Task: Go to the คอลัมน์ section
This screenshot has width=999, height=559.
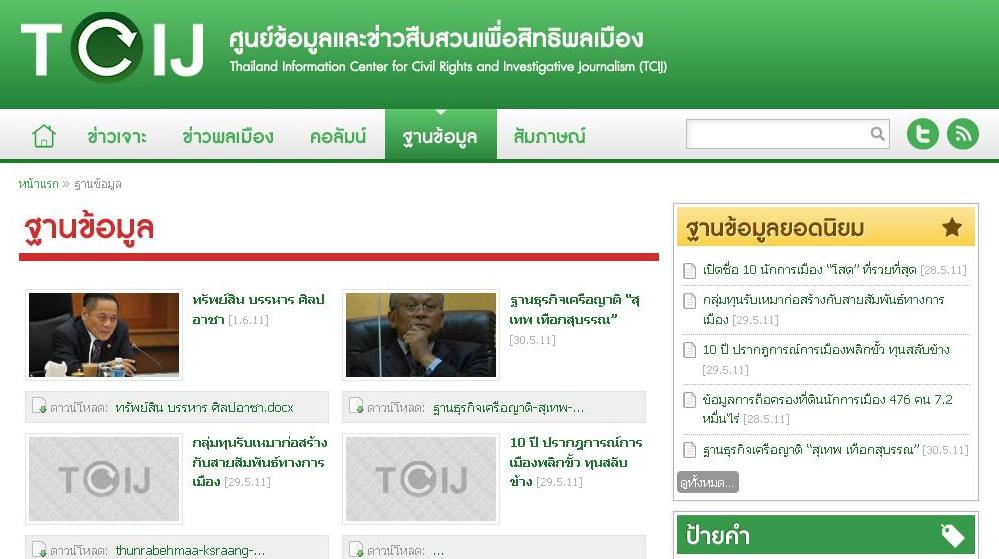Action: 337,136
